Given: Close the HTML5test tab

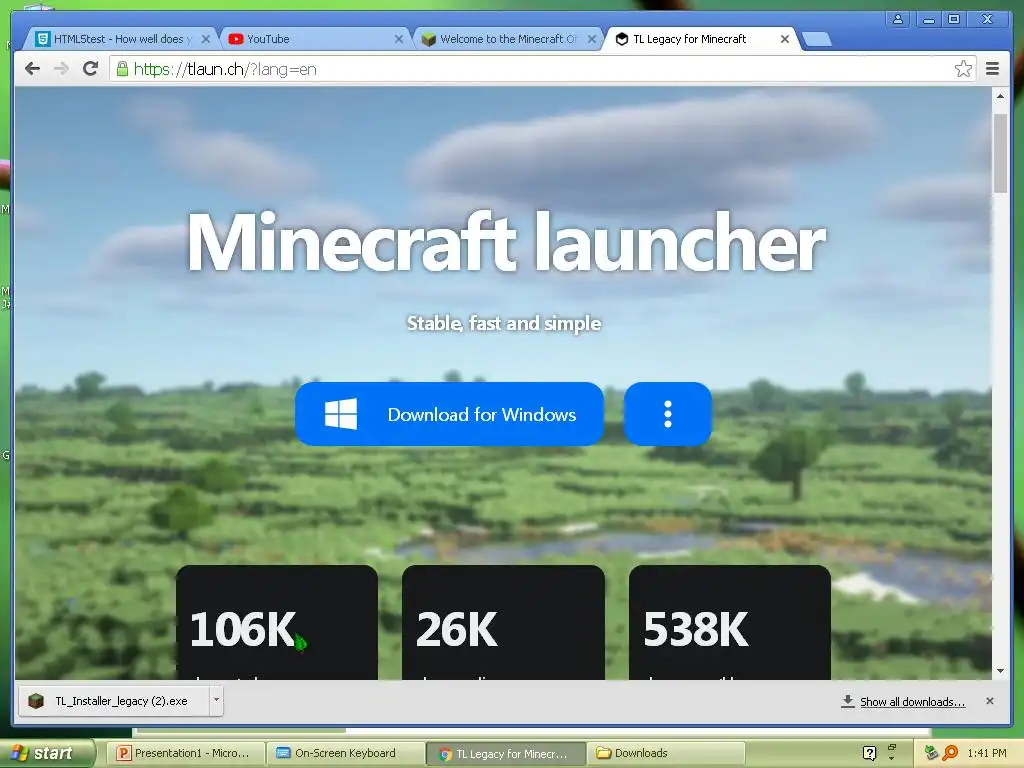Looking at the screenshot, I should (206, 39).
